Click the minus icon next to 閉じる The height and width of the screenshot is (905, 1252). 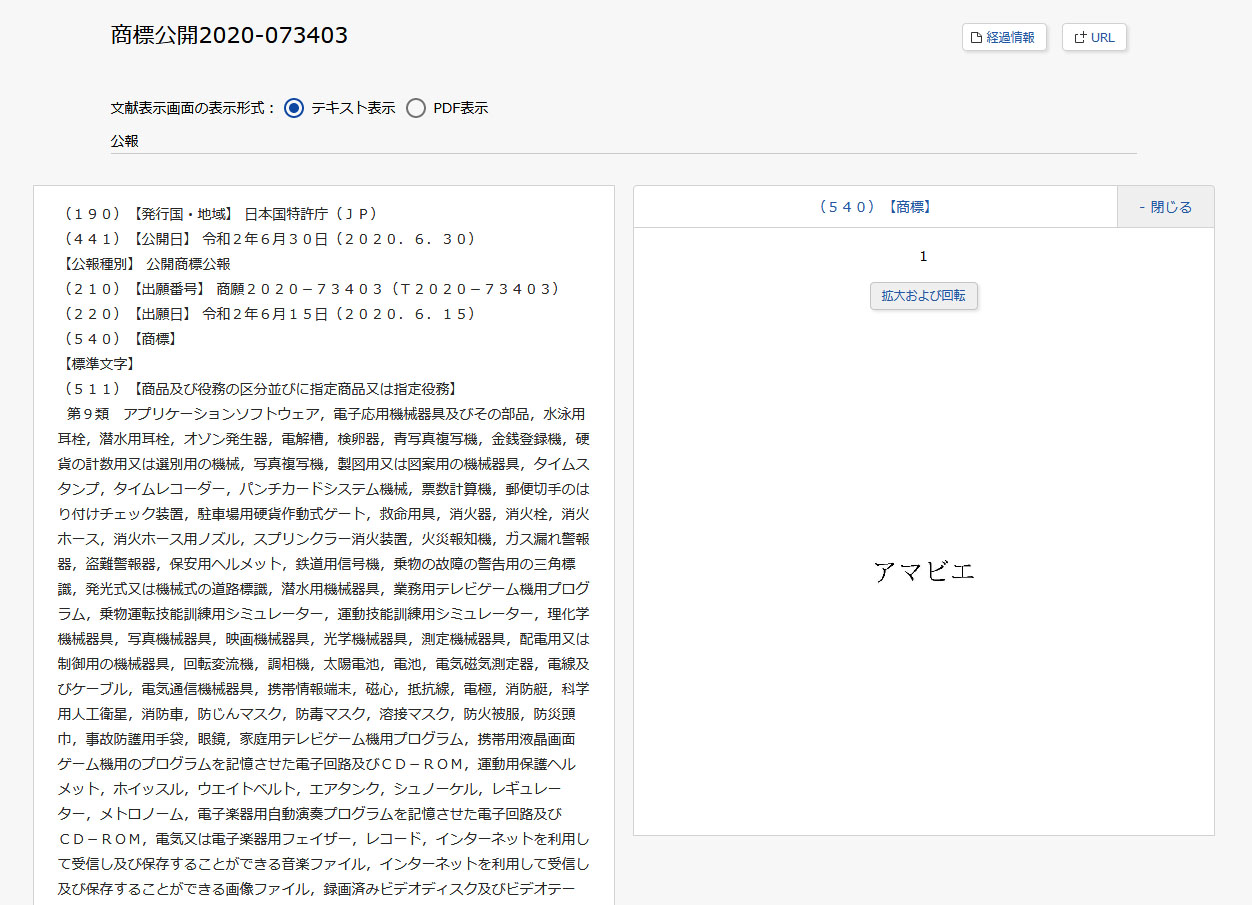(1143, 206)
